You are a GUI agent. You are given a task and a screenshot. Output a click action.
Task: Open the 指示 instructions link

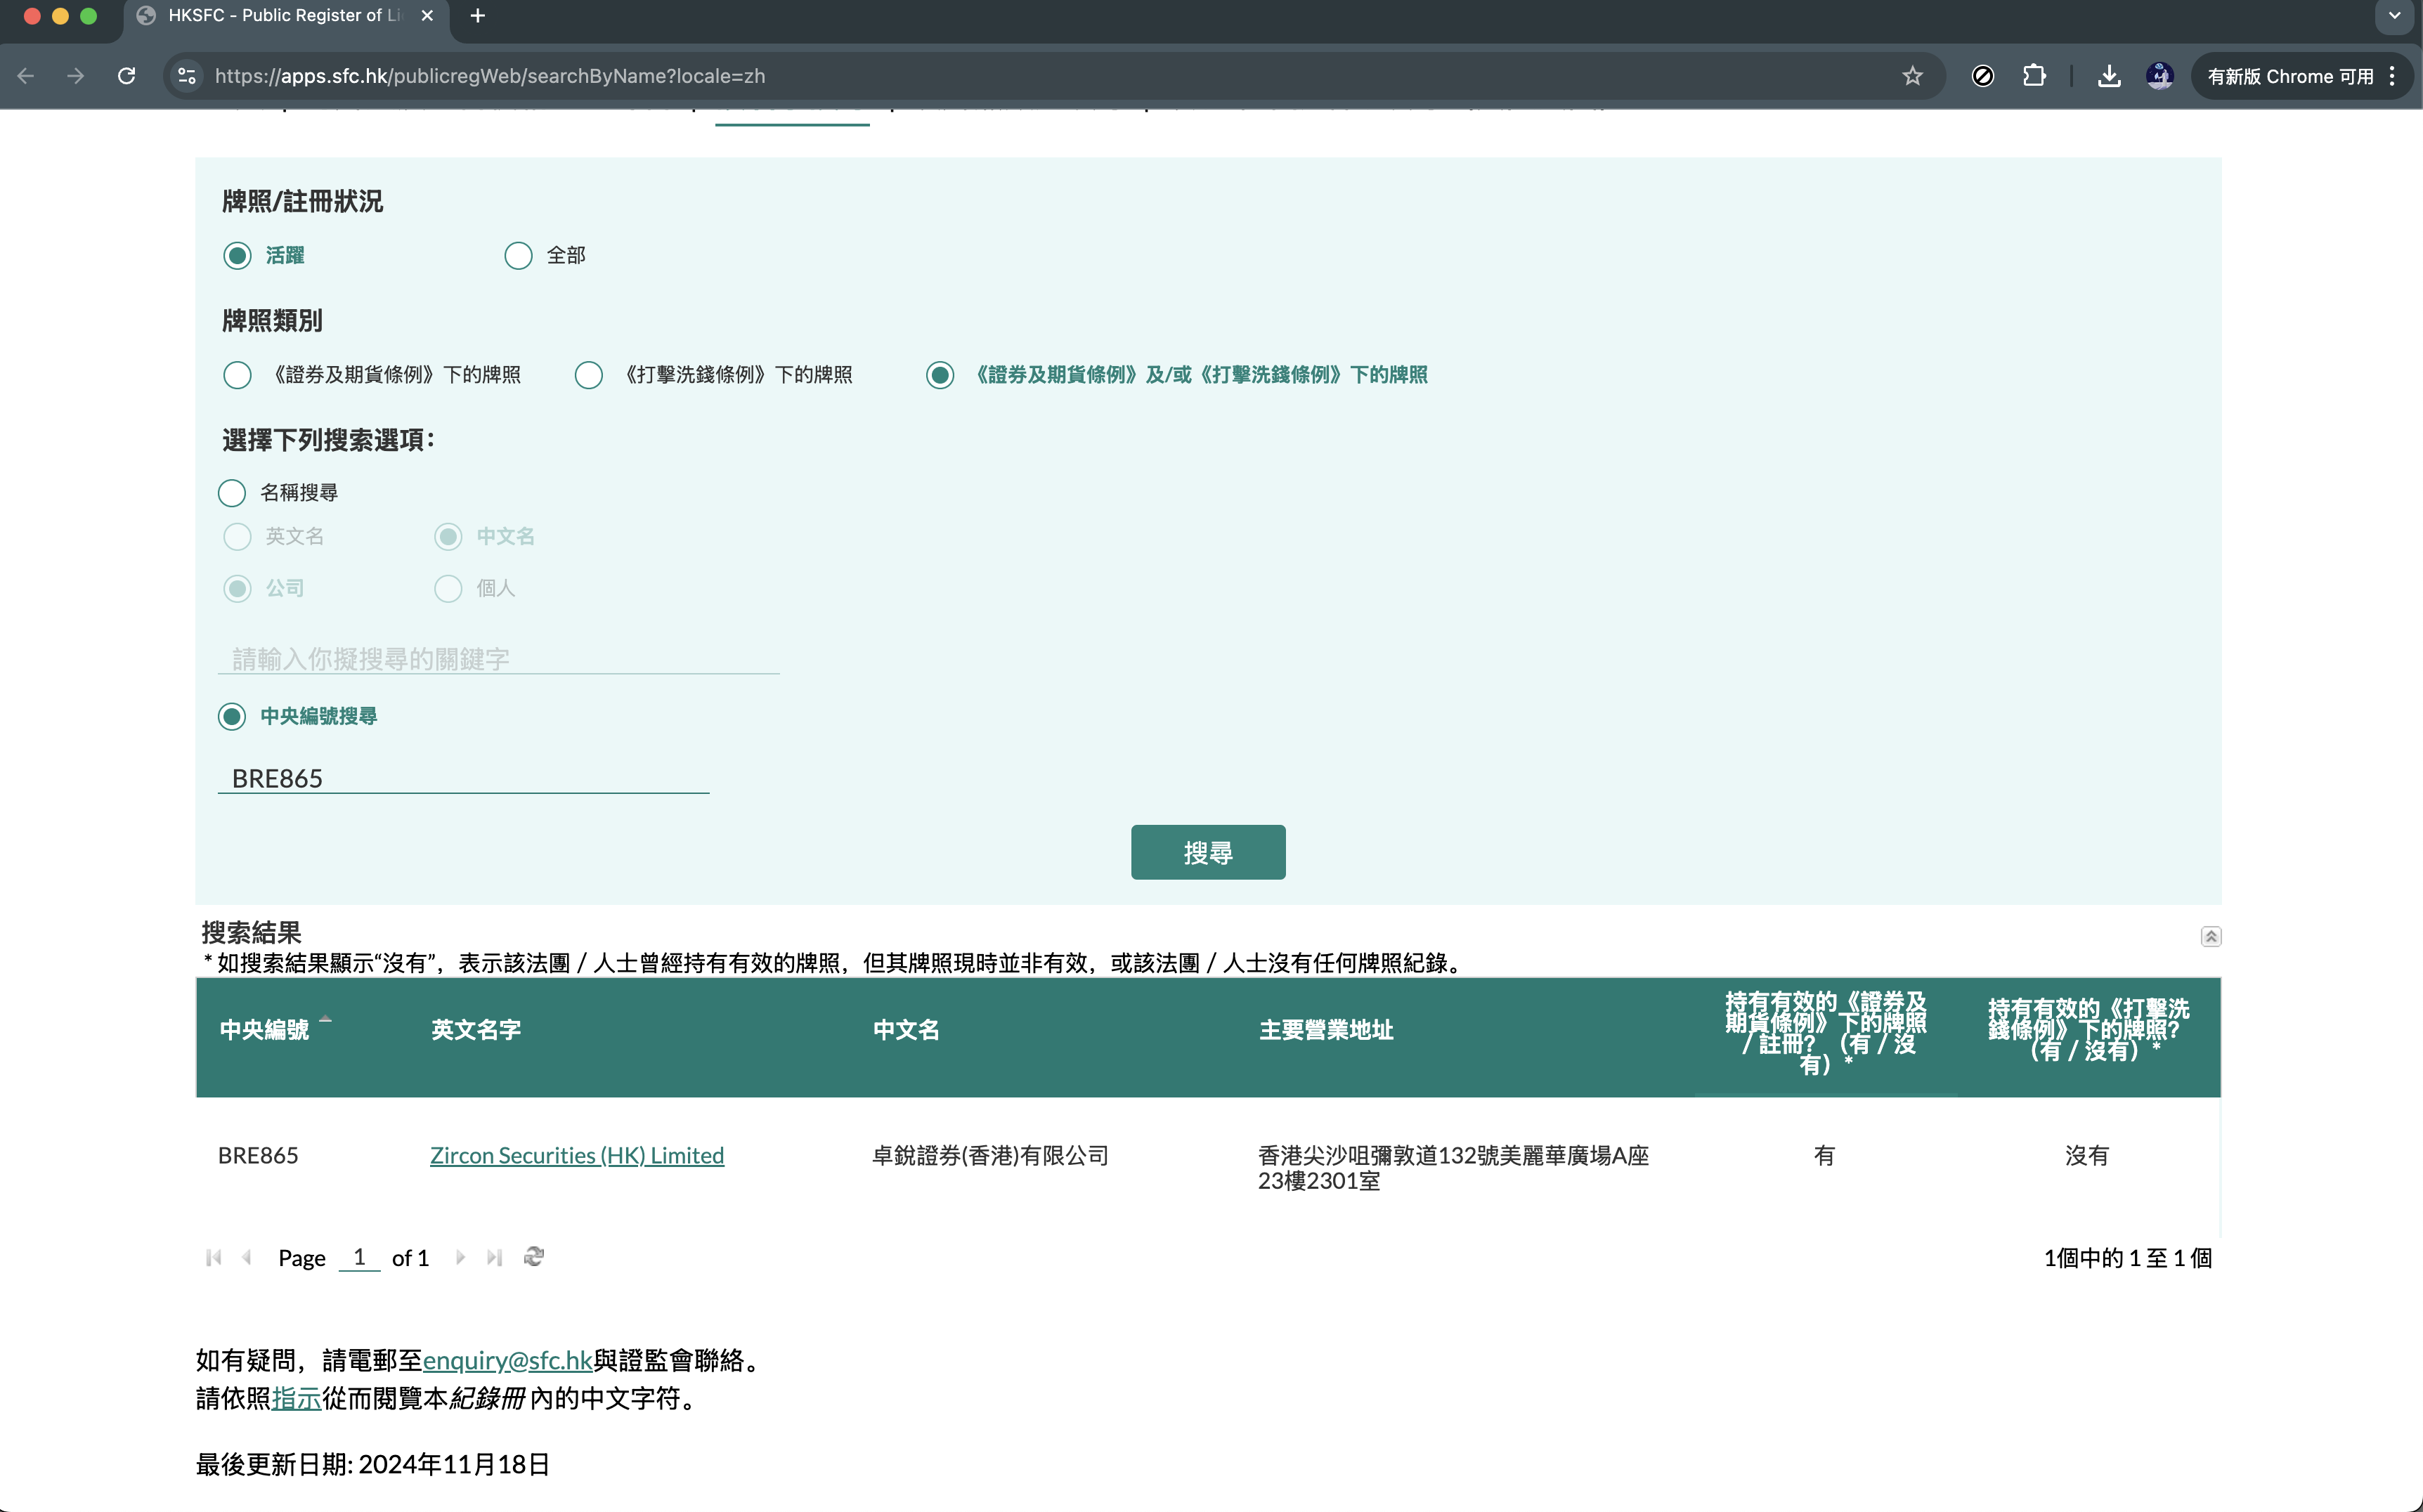point(296,1398)
